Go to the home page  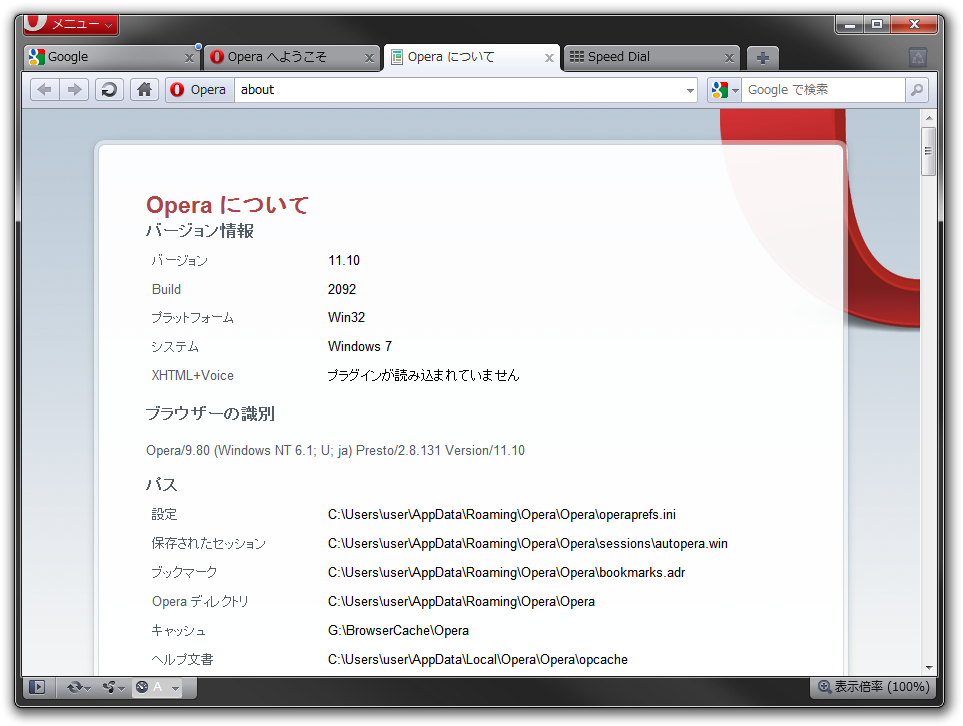(144, 90)
